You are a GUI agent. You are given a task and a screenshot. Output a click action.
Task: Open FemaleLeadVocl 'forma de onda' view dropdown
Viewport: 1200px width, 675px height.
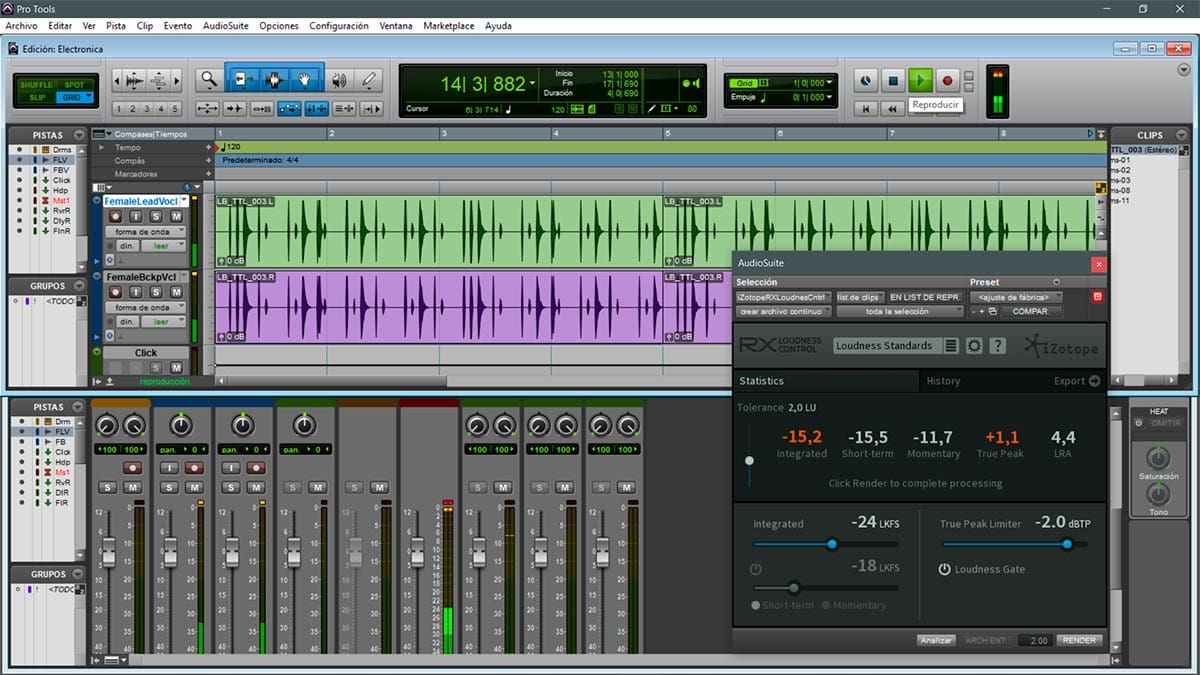147,232
